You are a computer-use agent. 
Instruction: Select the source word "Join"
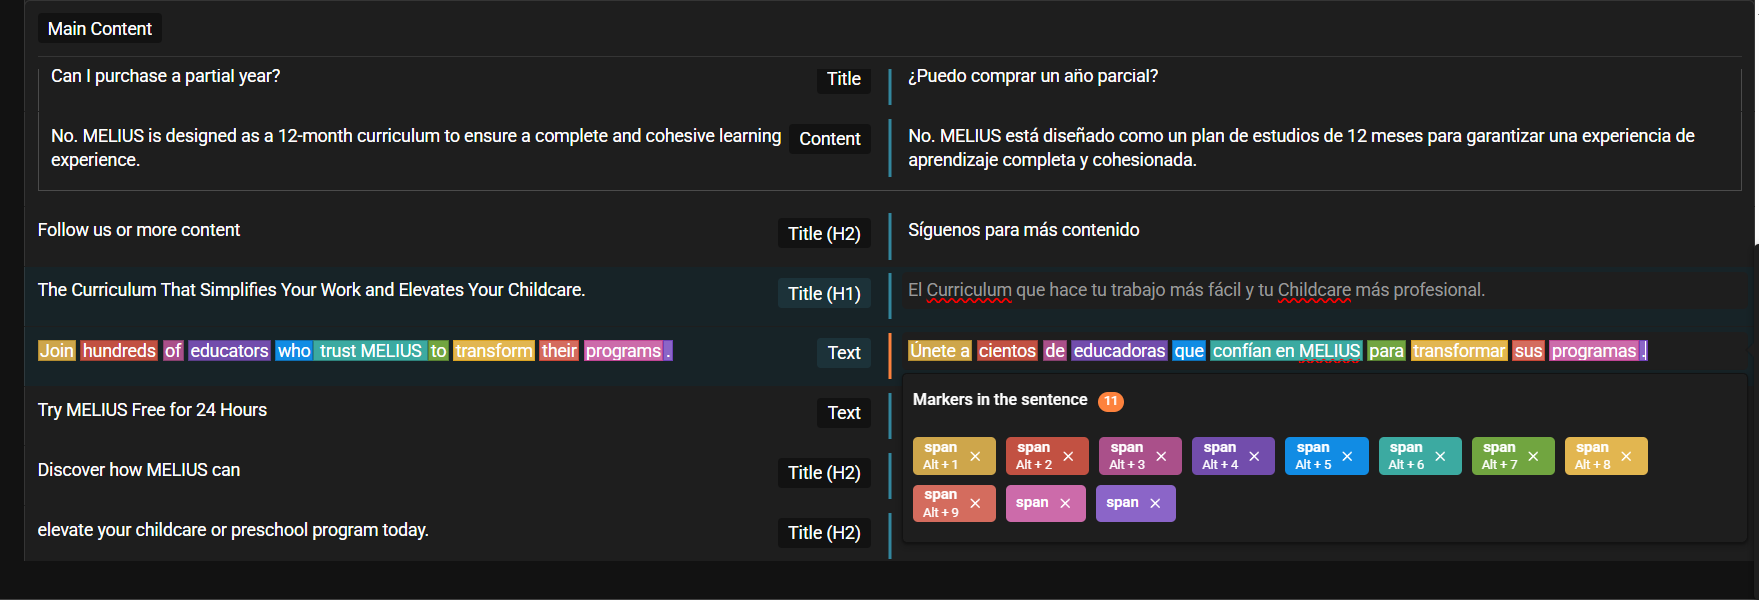click(x=57, y=351)
